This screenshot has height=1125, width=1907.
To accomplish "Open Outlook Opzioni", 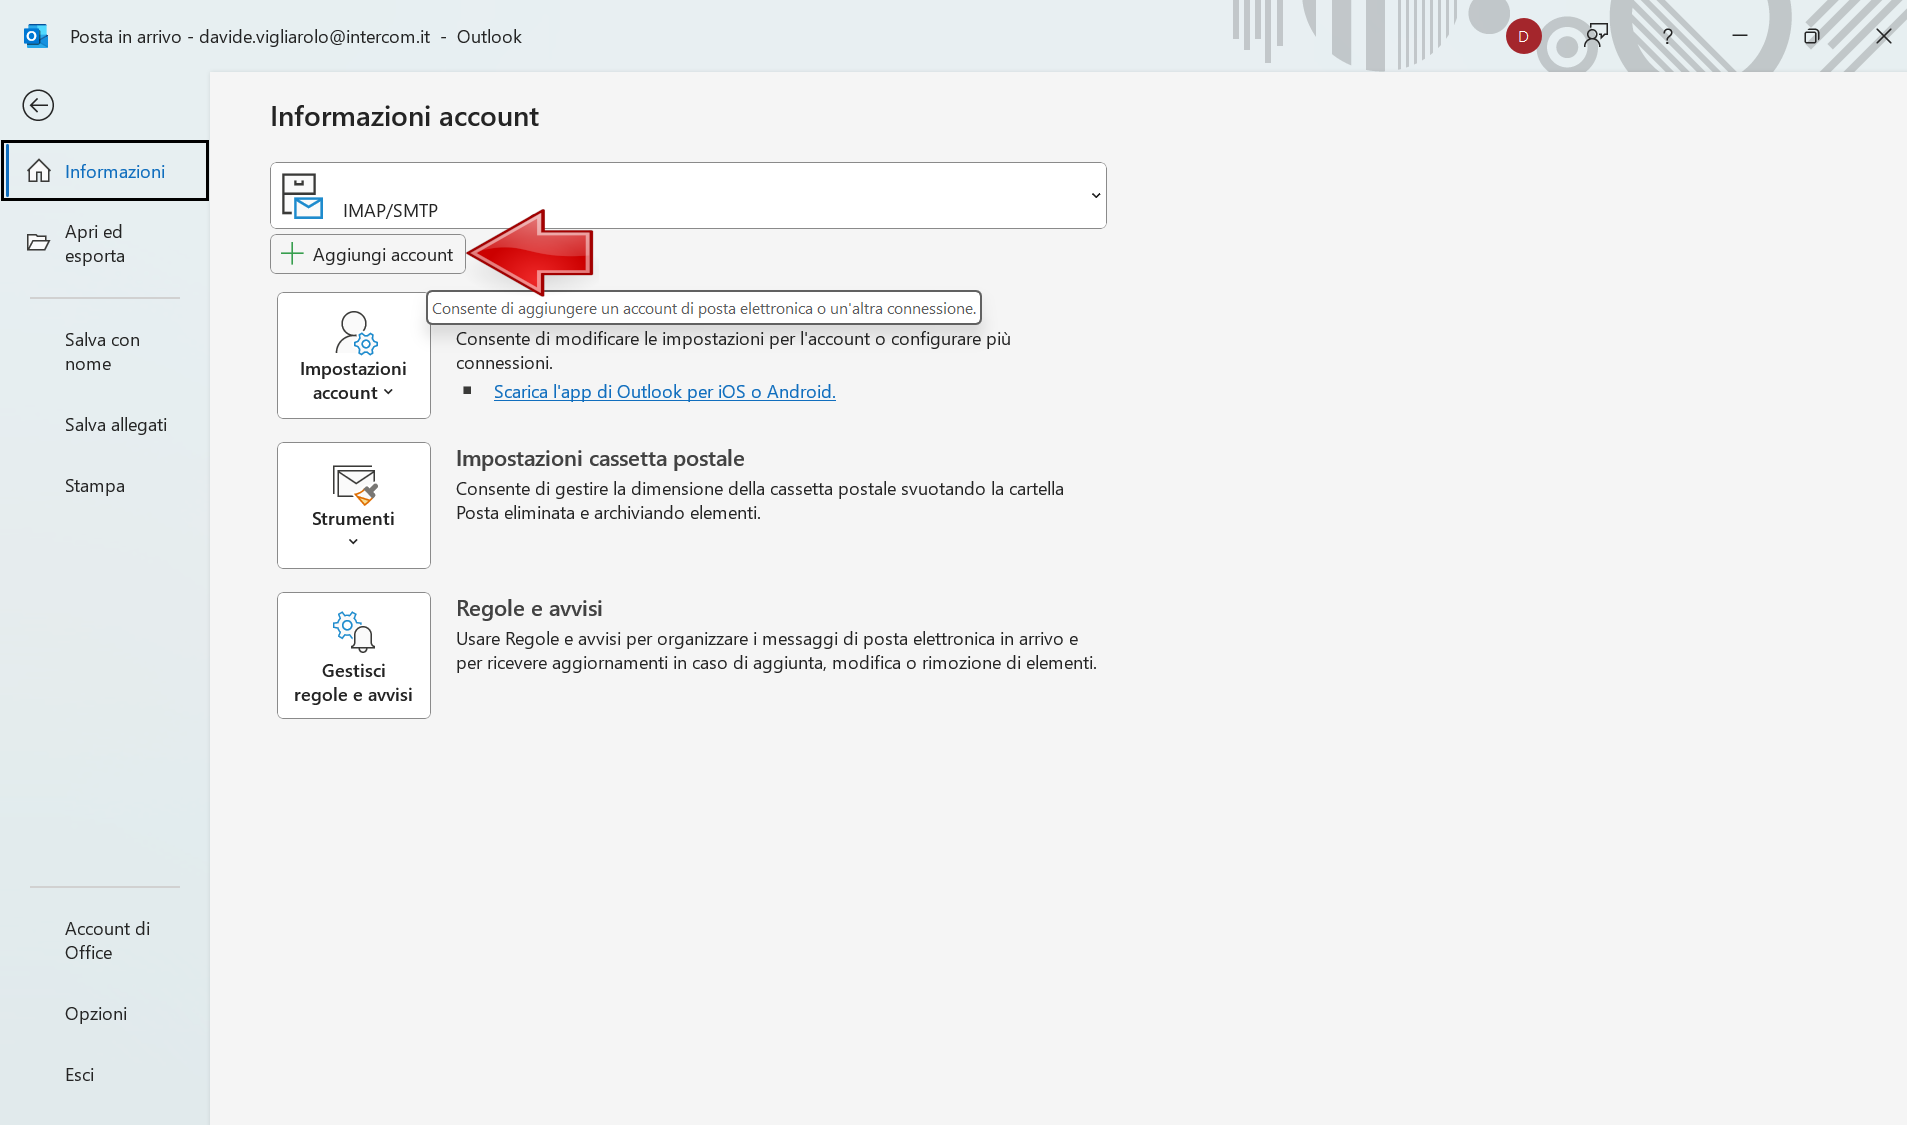I will coord(95,1014).
